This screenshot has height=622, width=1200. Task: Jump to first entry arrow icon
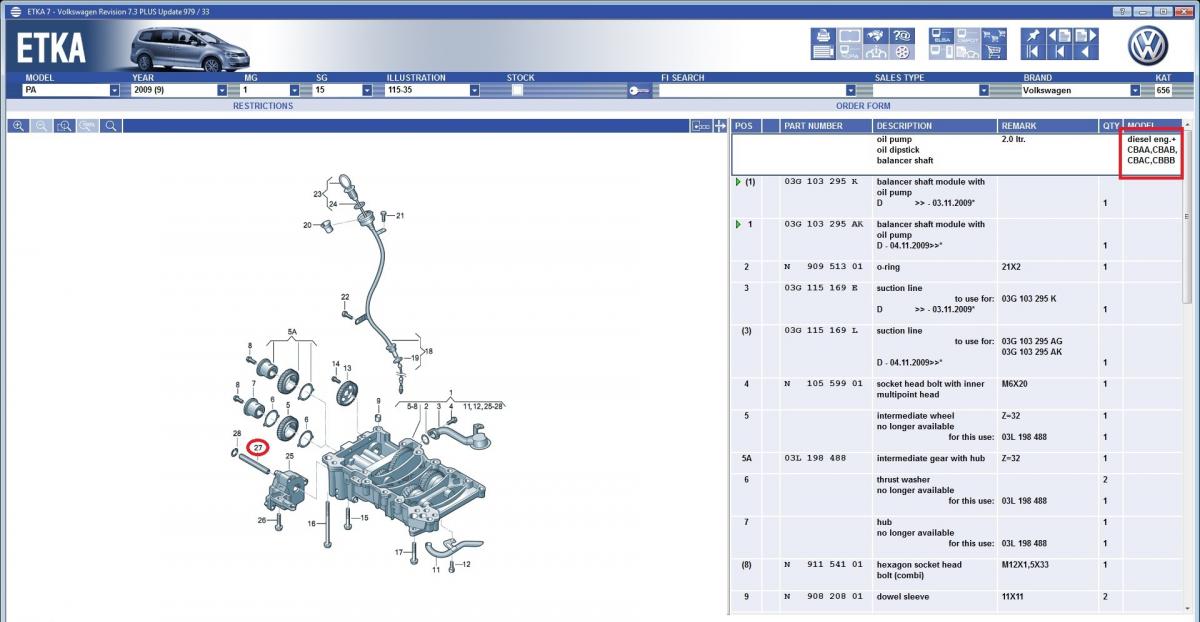click(x=1033, y=52)
